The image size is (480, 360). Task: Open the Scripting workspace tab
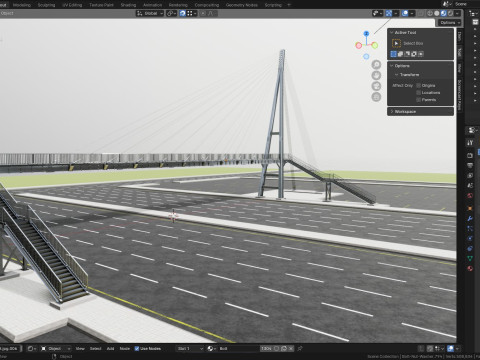(x=273, y=5)
